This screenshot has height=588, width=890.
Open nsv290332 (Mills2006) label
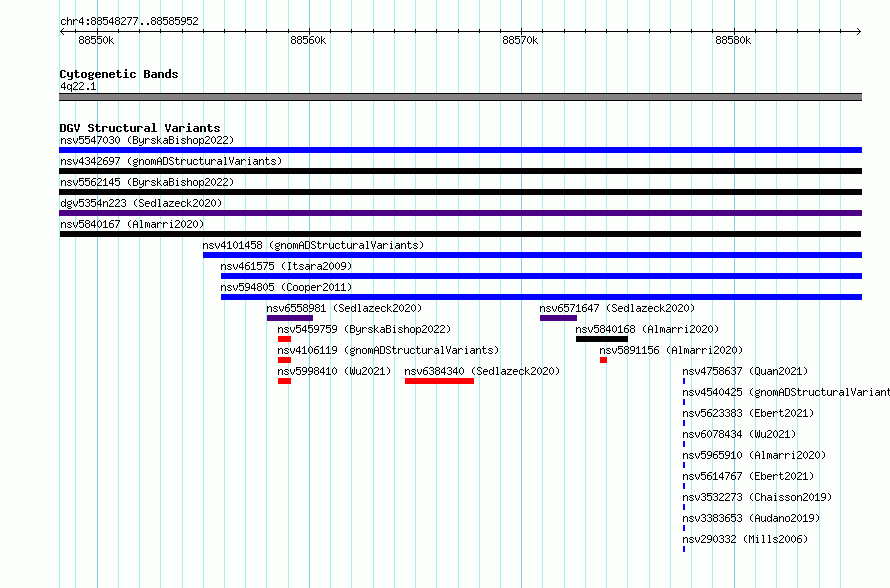coord(745,539)
